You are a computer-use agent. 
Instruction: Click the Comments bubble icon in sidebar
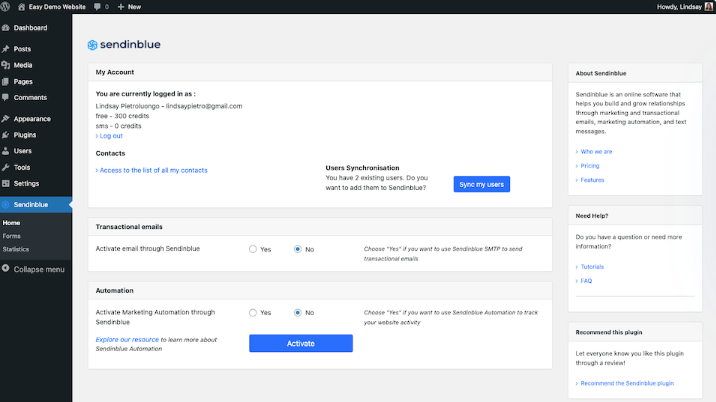pos(5,97)
